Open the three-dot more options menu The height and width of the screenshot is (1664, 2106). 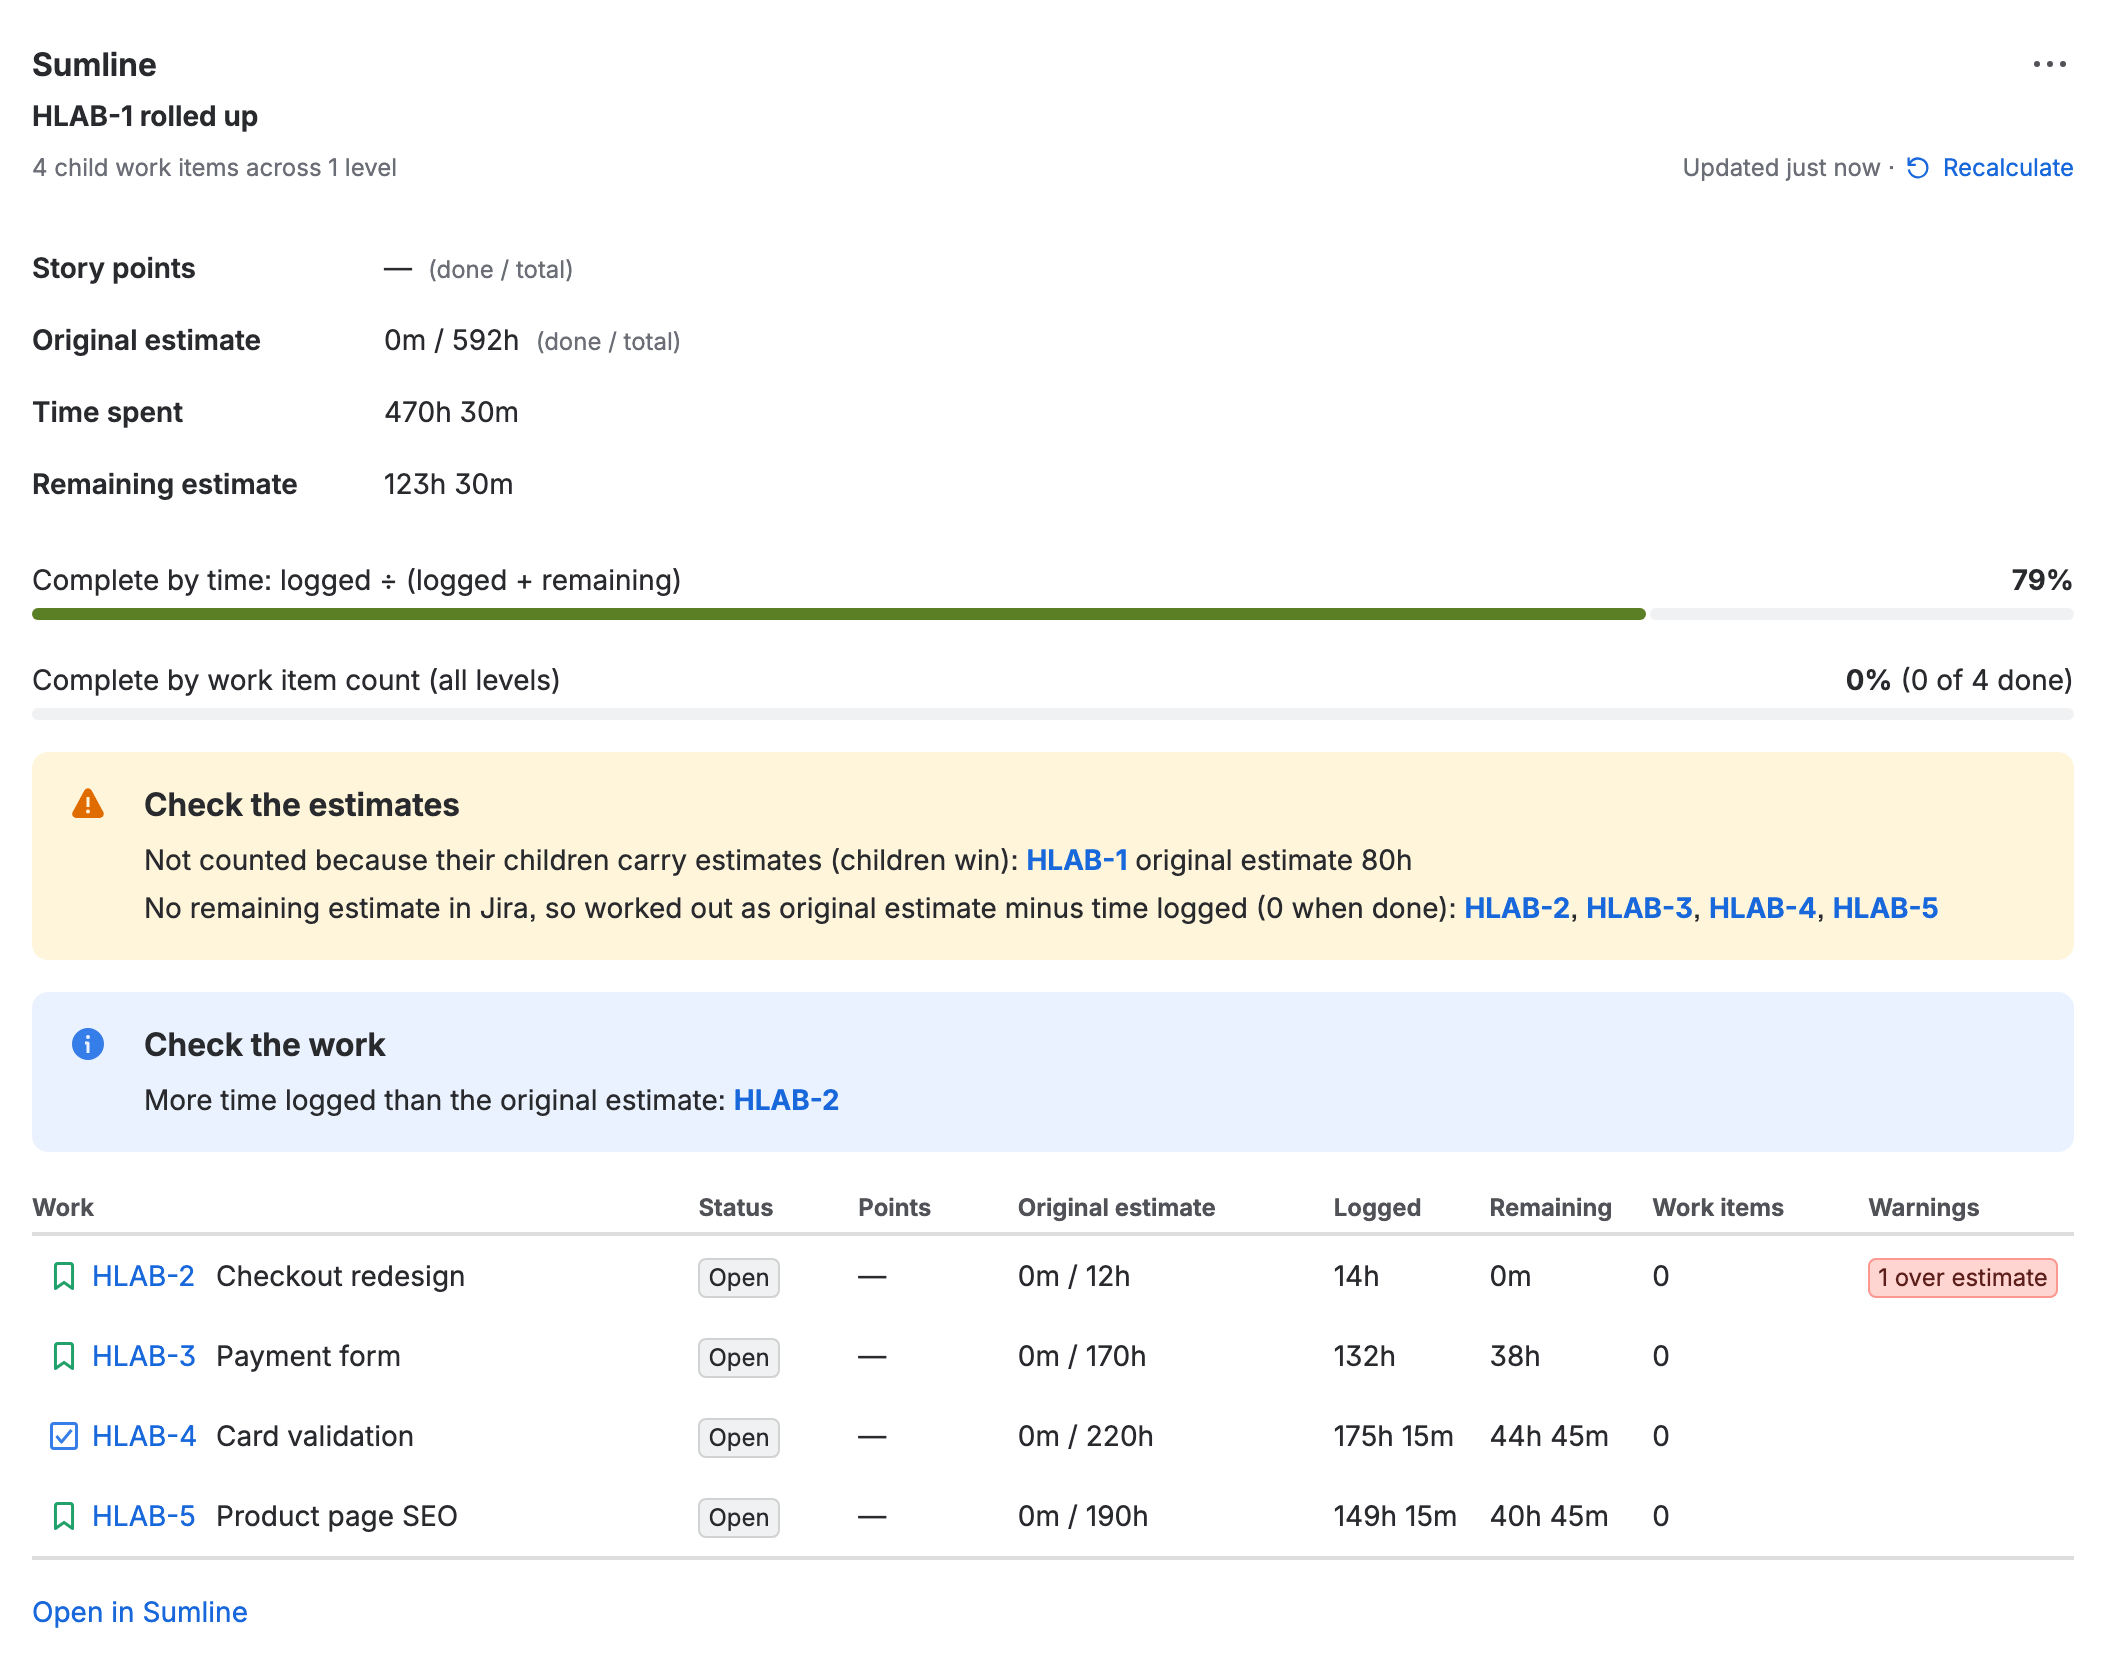[x=2049, y=64]
